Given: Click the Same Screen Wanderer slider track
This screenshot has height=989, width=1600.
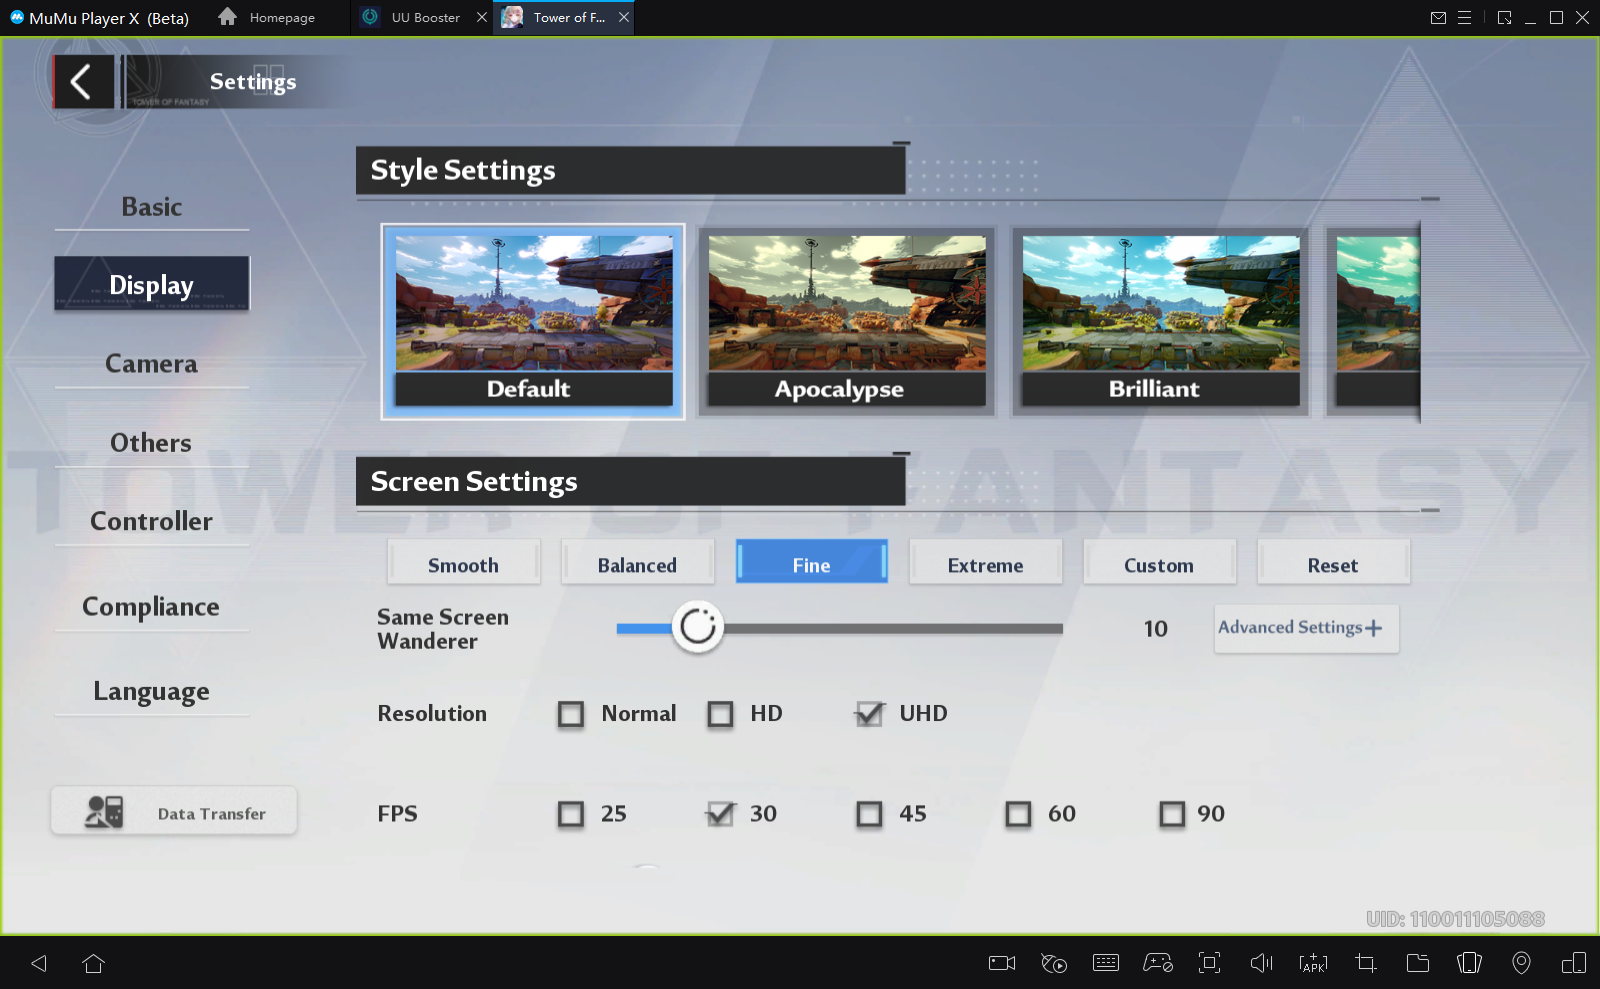Looking at the screenshot, I should pos(840,629).
